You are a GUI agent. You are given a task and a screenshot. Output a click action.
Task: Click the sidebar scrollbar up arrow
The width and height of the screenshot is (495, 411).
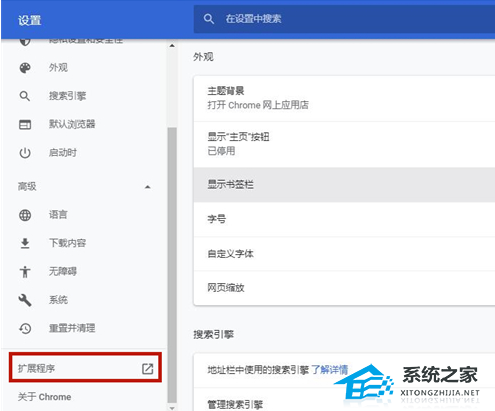pos(172,46)
